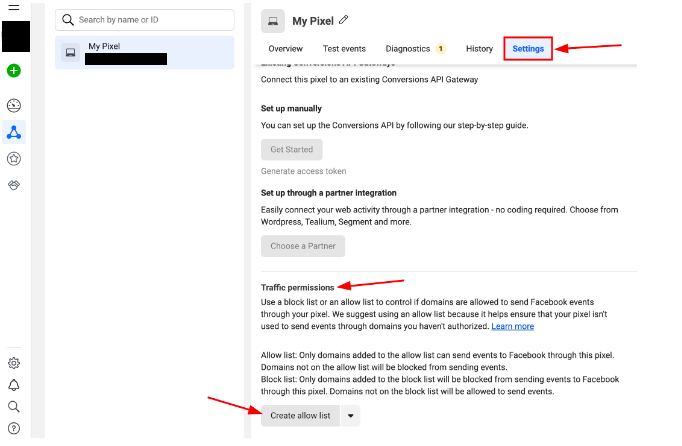Open the Test events tab
Screen dimensions: 682x446
344,49
